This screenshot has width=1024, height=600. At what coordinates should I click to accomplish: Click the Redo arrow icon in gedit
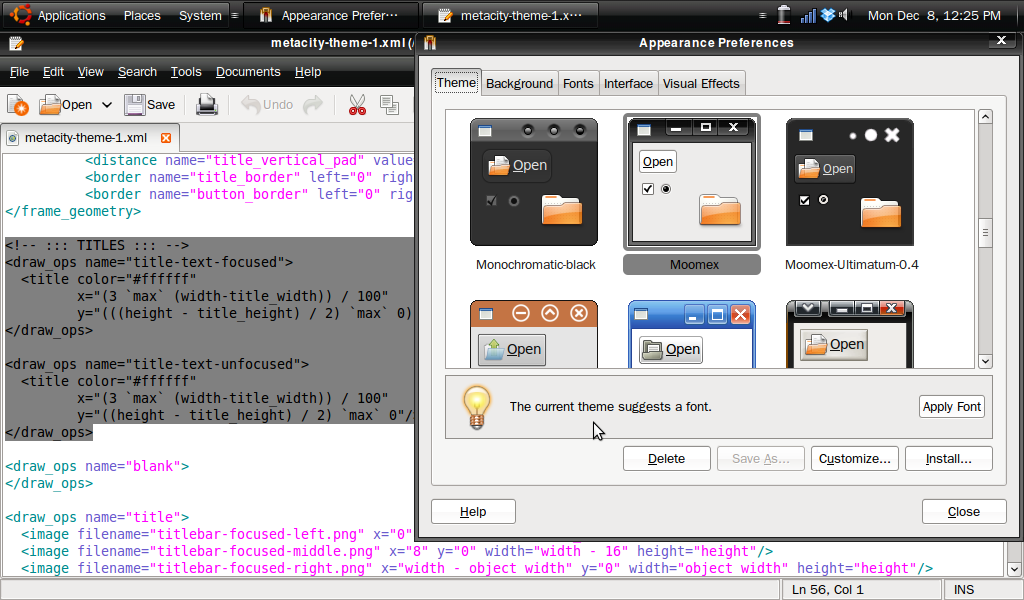point(313,104)
